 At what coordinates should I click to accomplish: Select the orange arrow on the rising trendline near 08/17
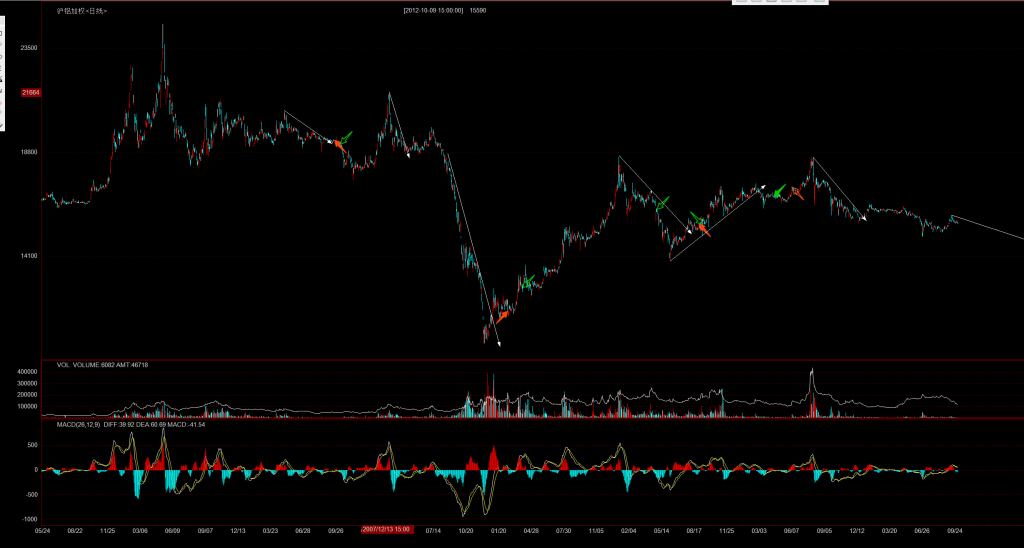tap(702, 229)
